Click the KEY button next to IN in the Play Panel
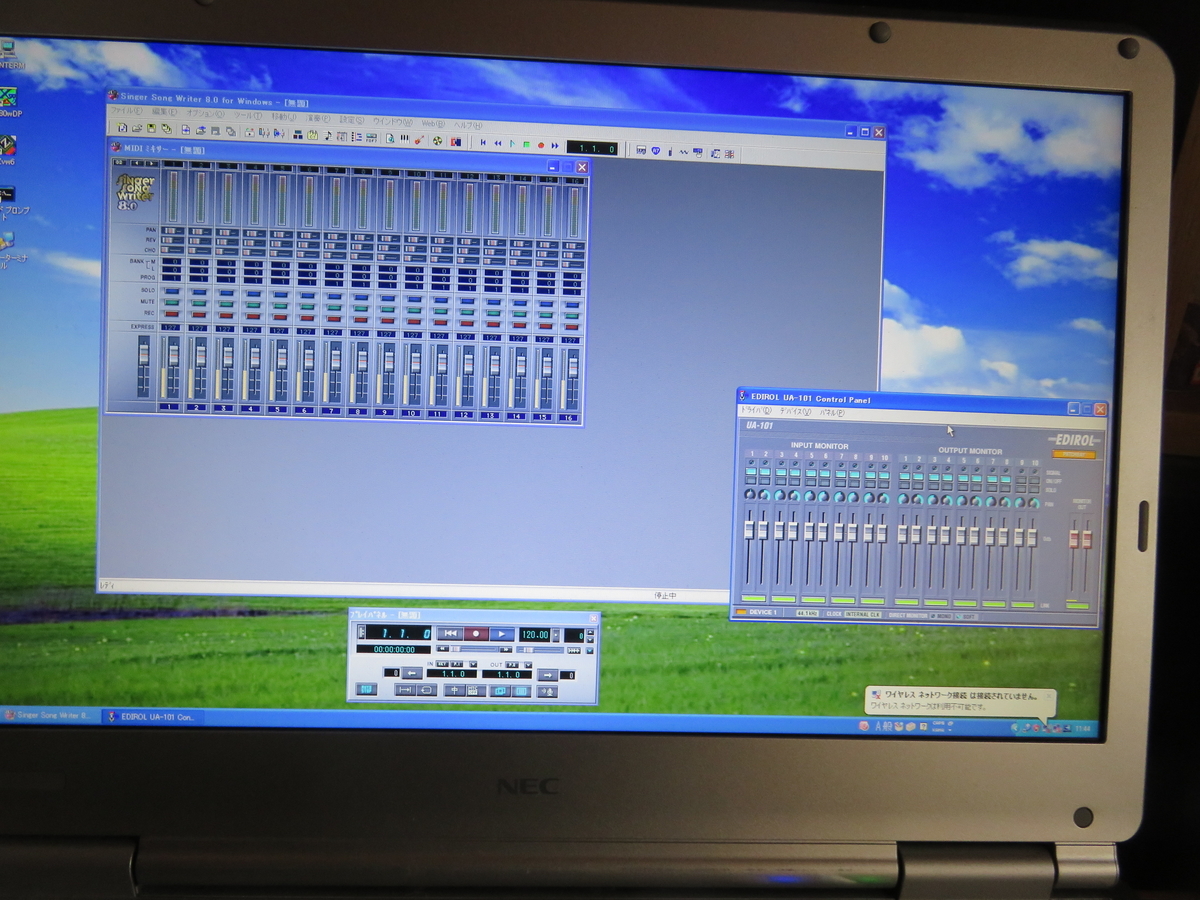This screenshot has height=900, width=1200. click(442, 663)
